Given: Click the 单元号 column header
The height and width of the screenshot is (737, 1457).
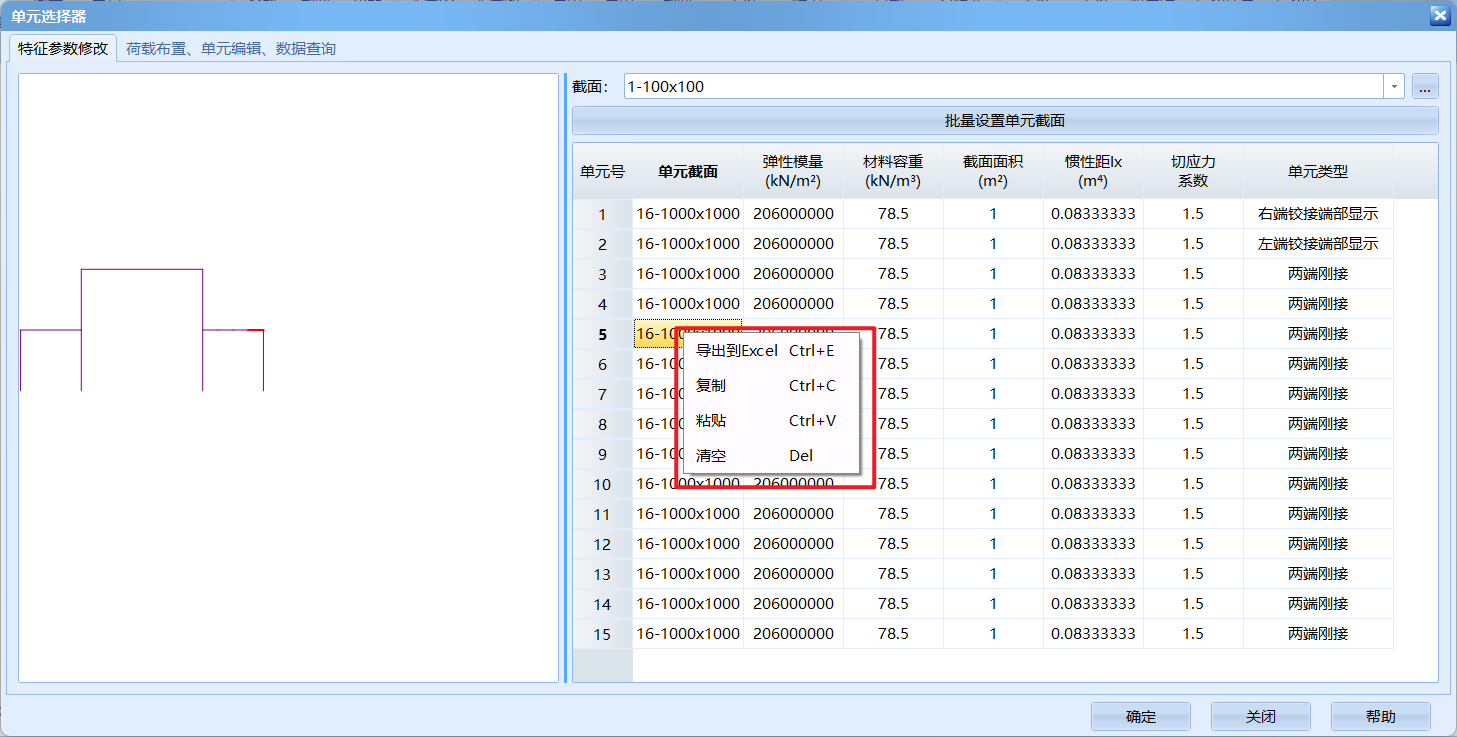Looking at the screenshot, I should 602,170.
